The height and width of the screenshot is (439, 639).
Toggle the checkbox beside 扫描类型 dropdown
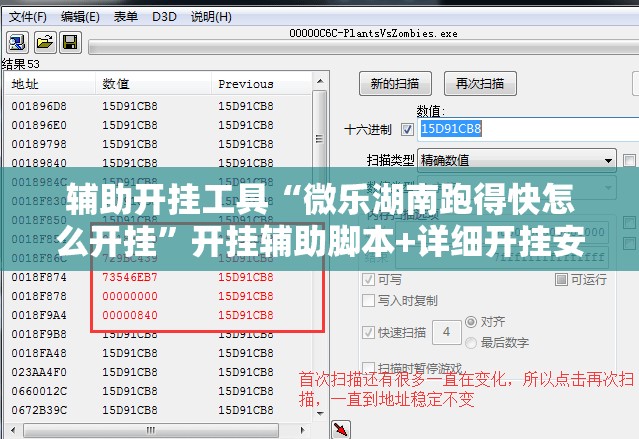tap(630, 160)
